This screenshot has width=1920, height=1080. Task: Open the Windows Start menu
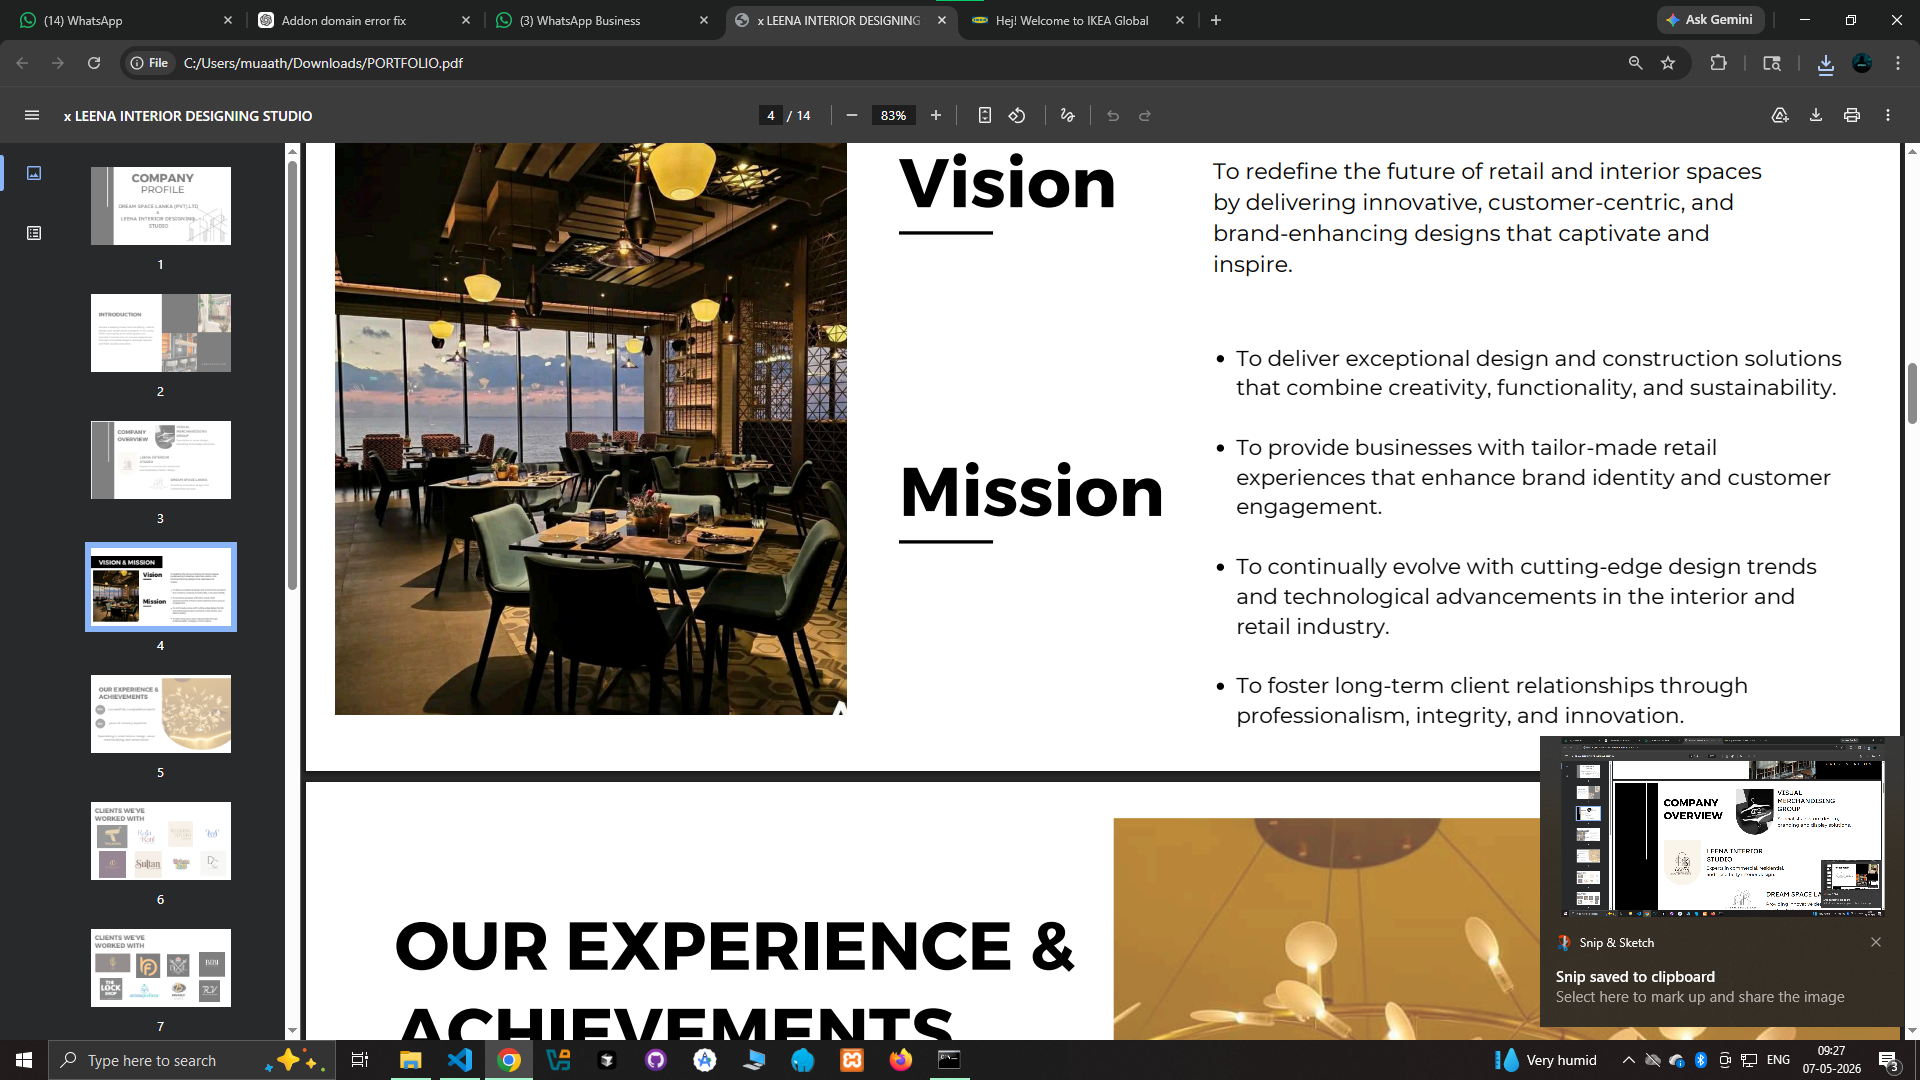pyautogui.click(x=24, y=1060)
